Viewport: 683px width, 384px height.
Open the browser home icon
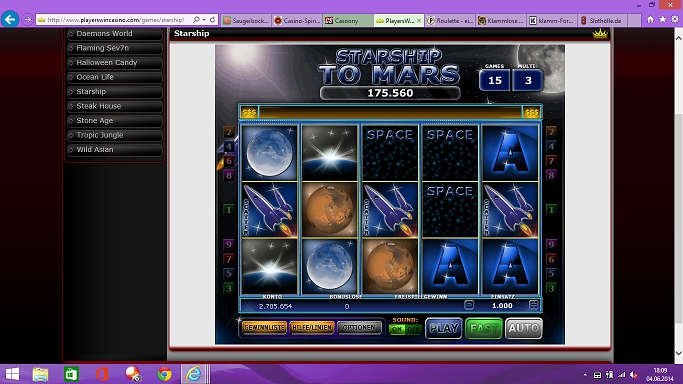[650, 19]
